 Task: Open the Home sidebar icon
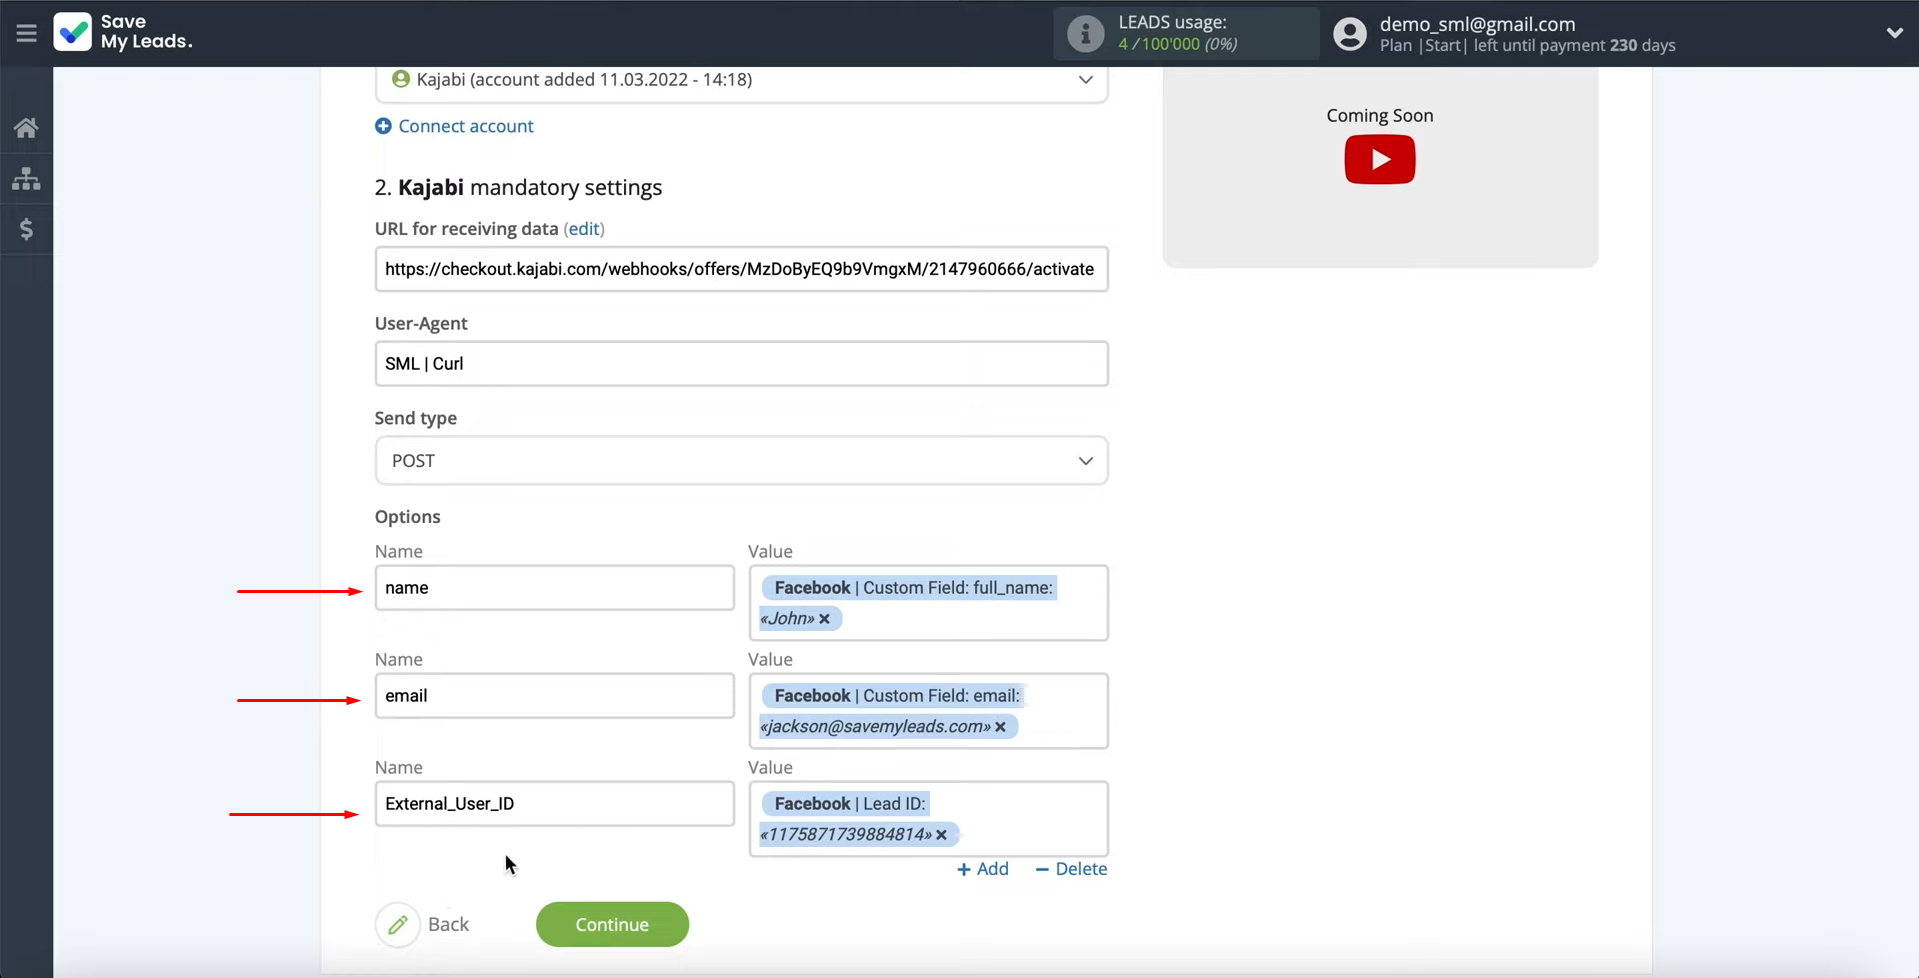26,128
